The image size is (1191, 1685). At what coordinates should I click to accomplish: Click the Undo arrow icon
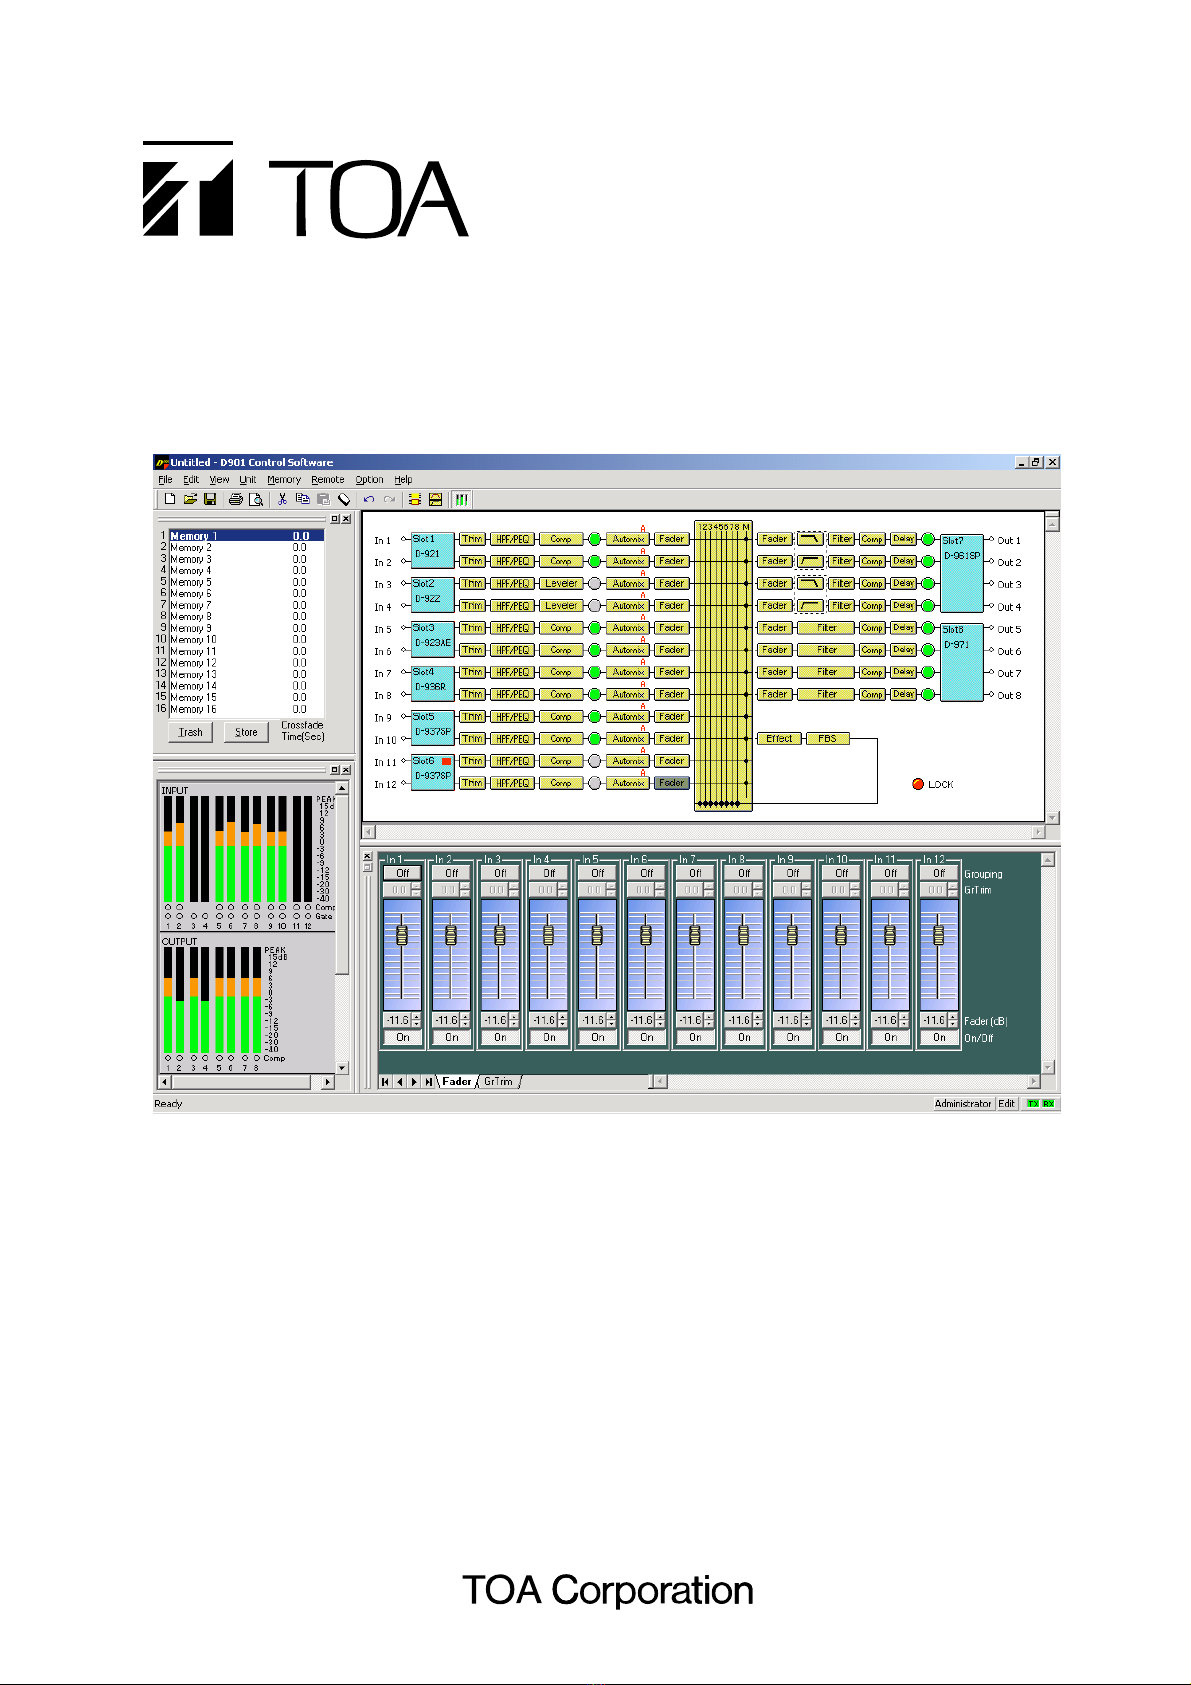[369, 499]
